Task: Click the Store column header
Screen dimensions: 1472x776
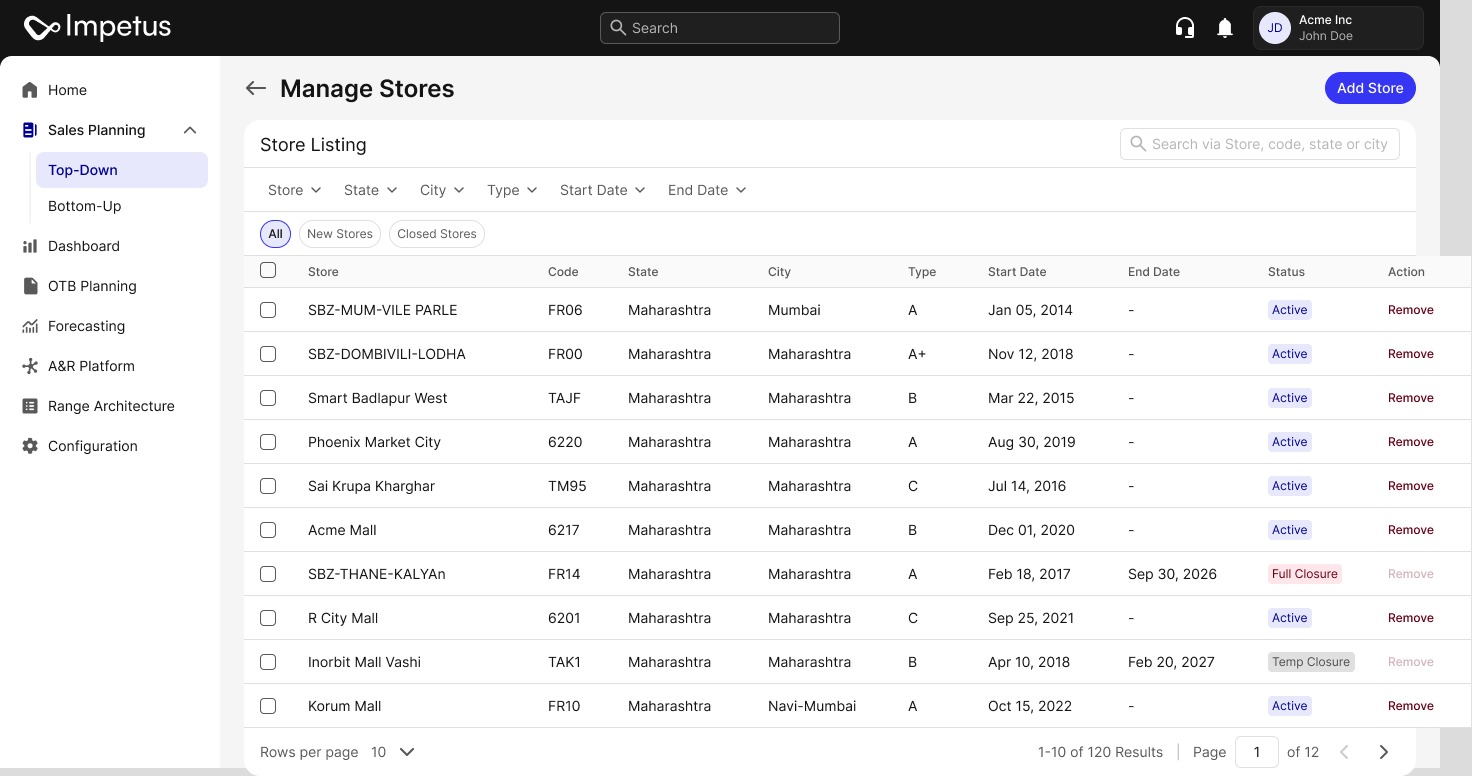Action: tap(323, 272)
